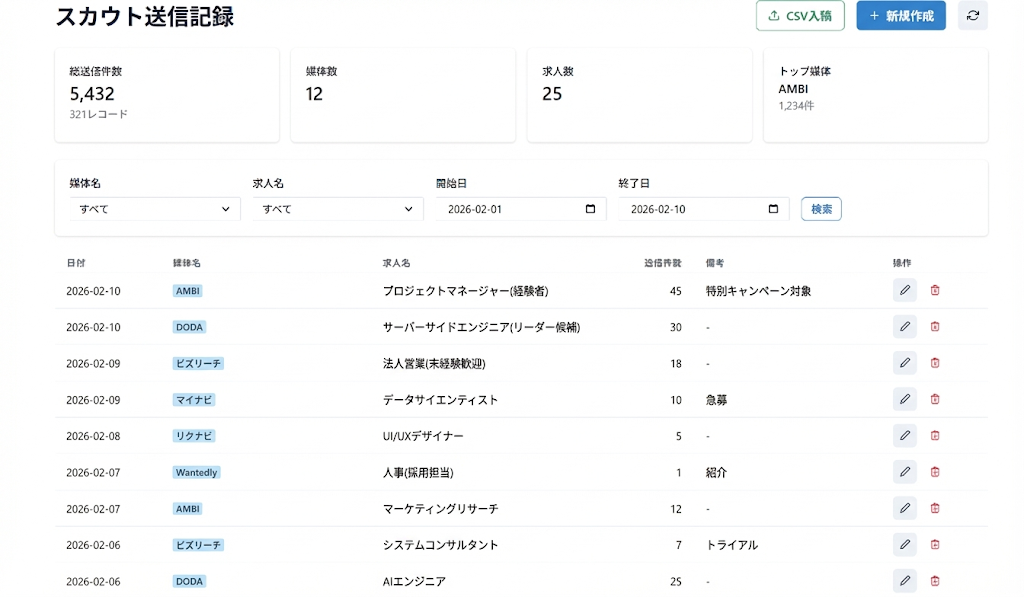Delete the マイナビ データサイエンティスト record

[x=935, y=399]
